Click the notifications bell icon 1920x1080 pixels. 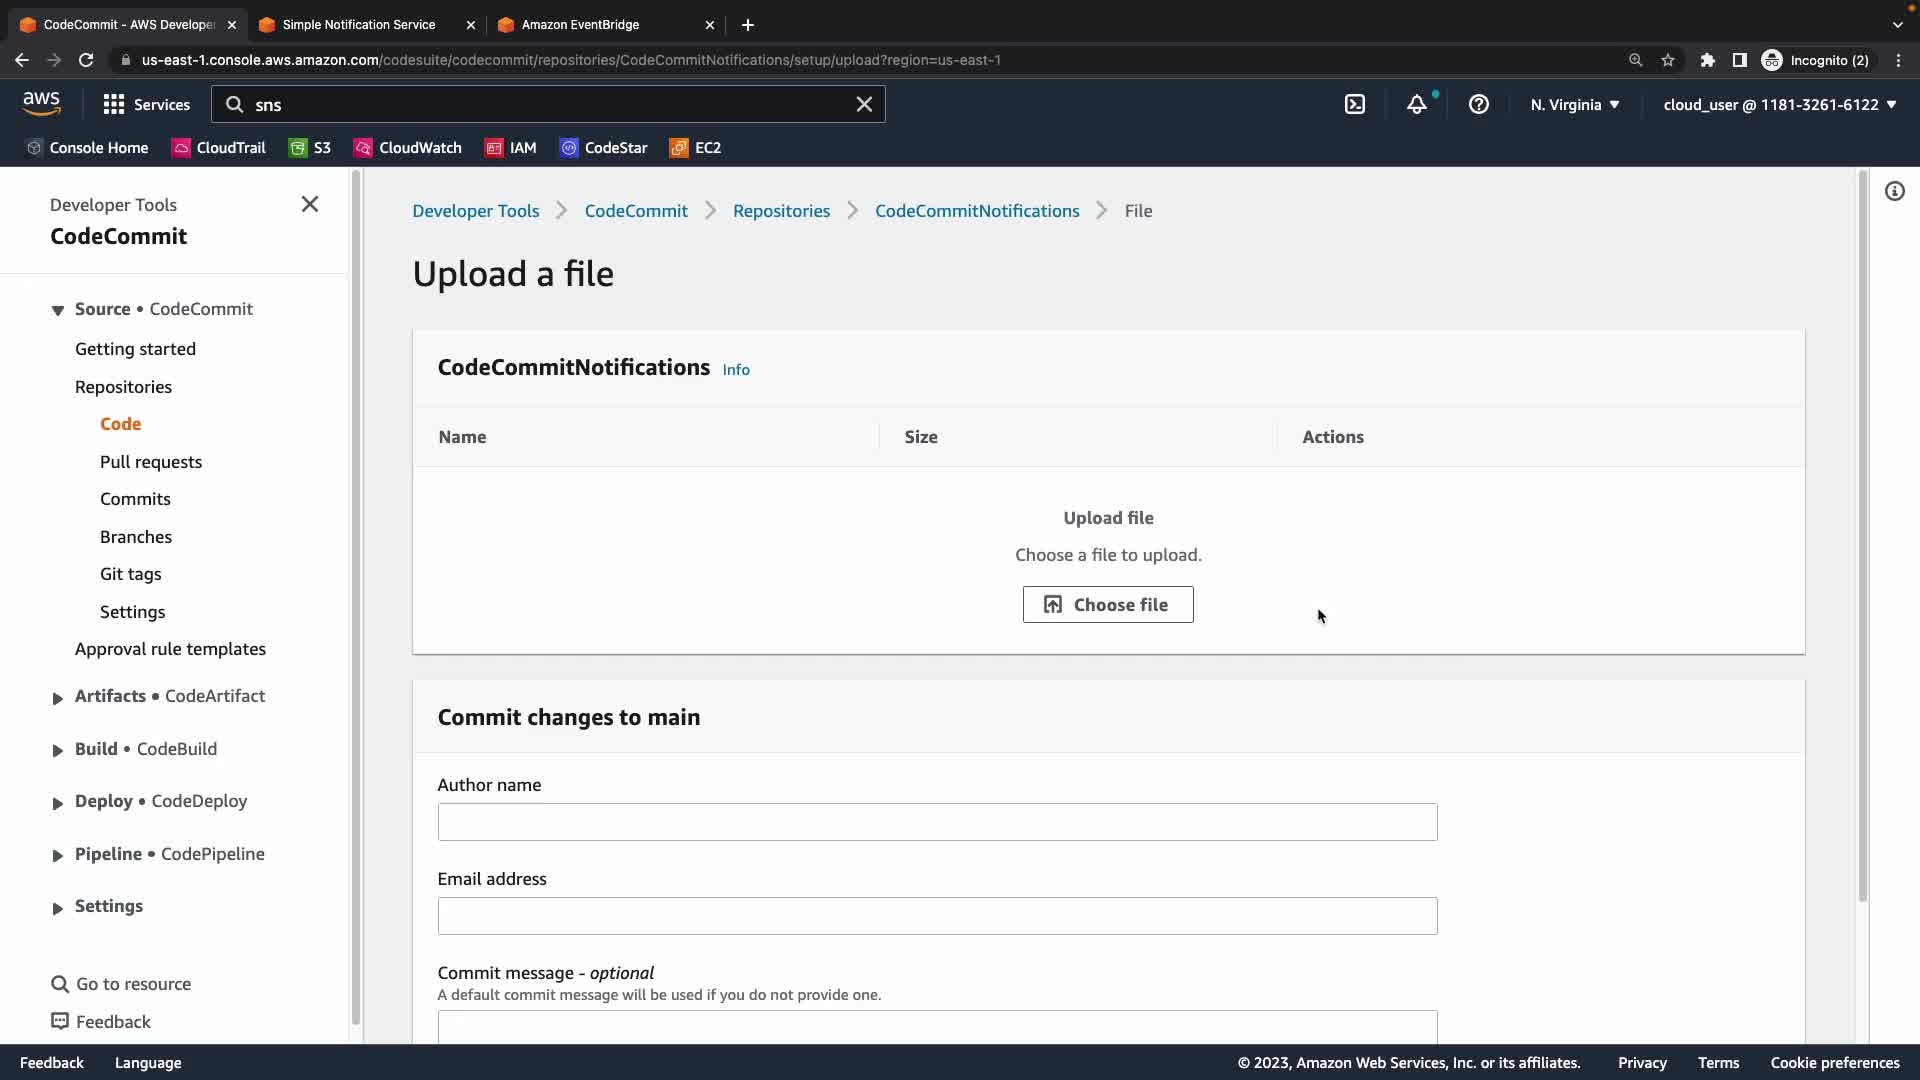[1417, 104]
